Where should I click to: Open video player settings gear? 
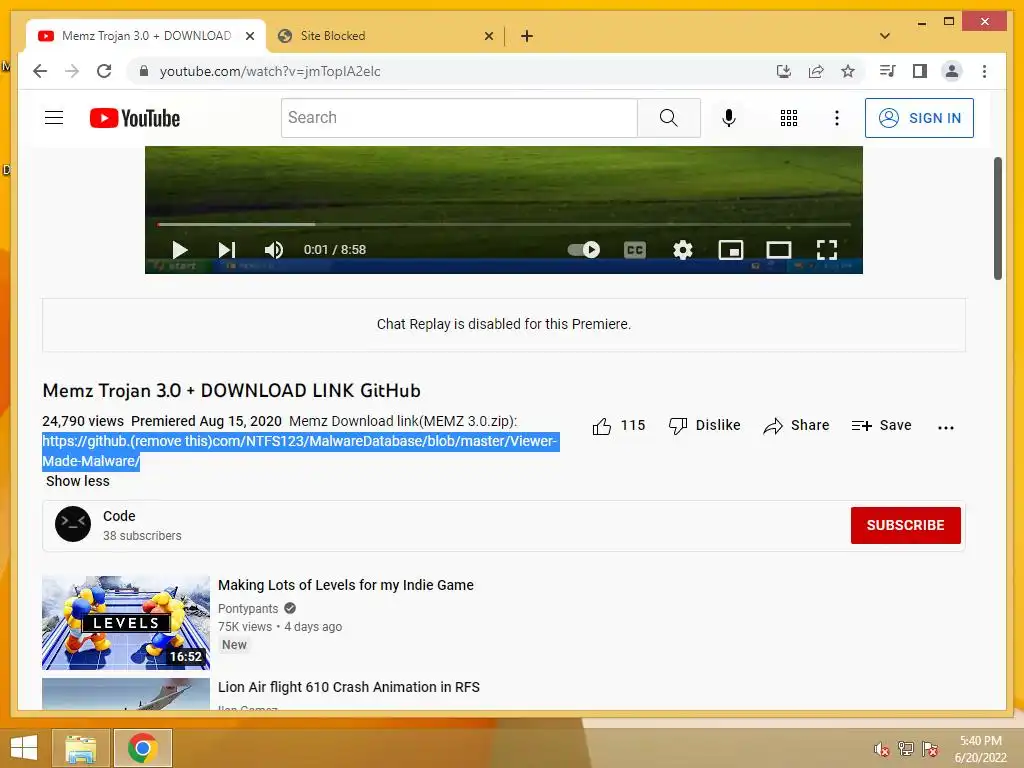tap(682, 249)
